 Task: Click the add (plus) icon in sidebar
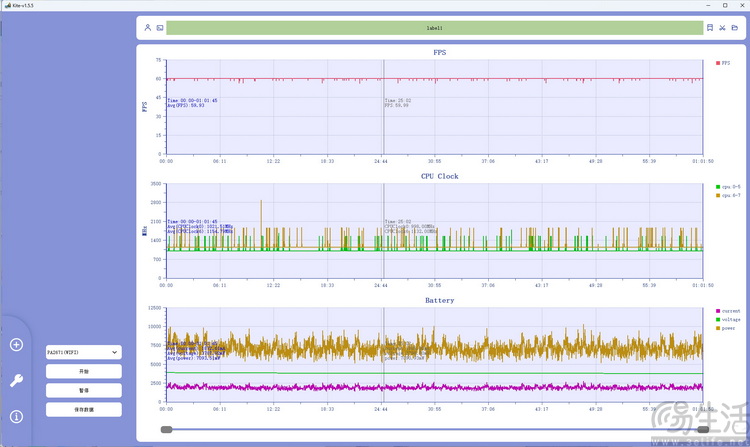pyautogui.click(x=16, y=345)
